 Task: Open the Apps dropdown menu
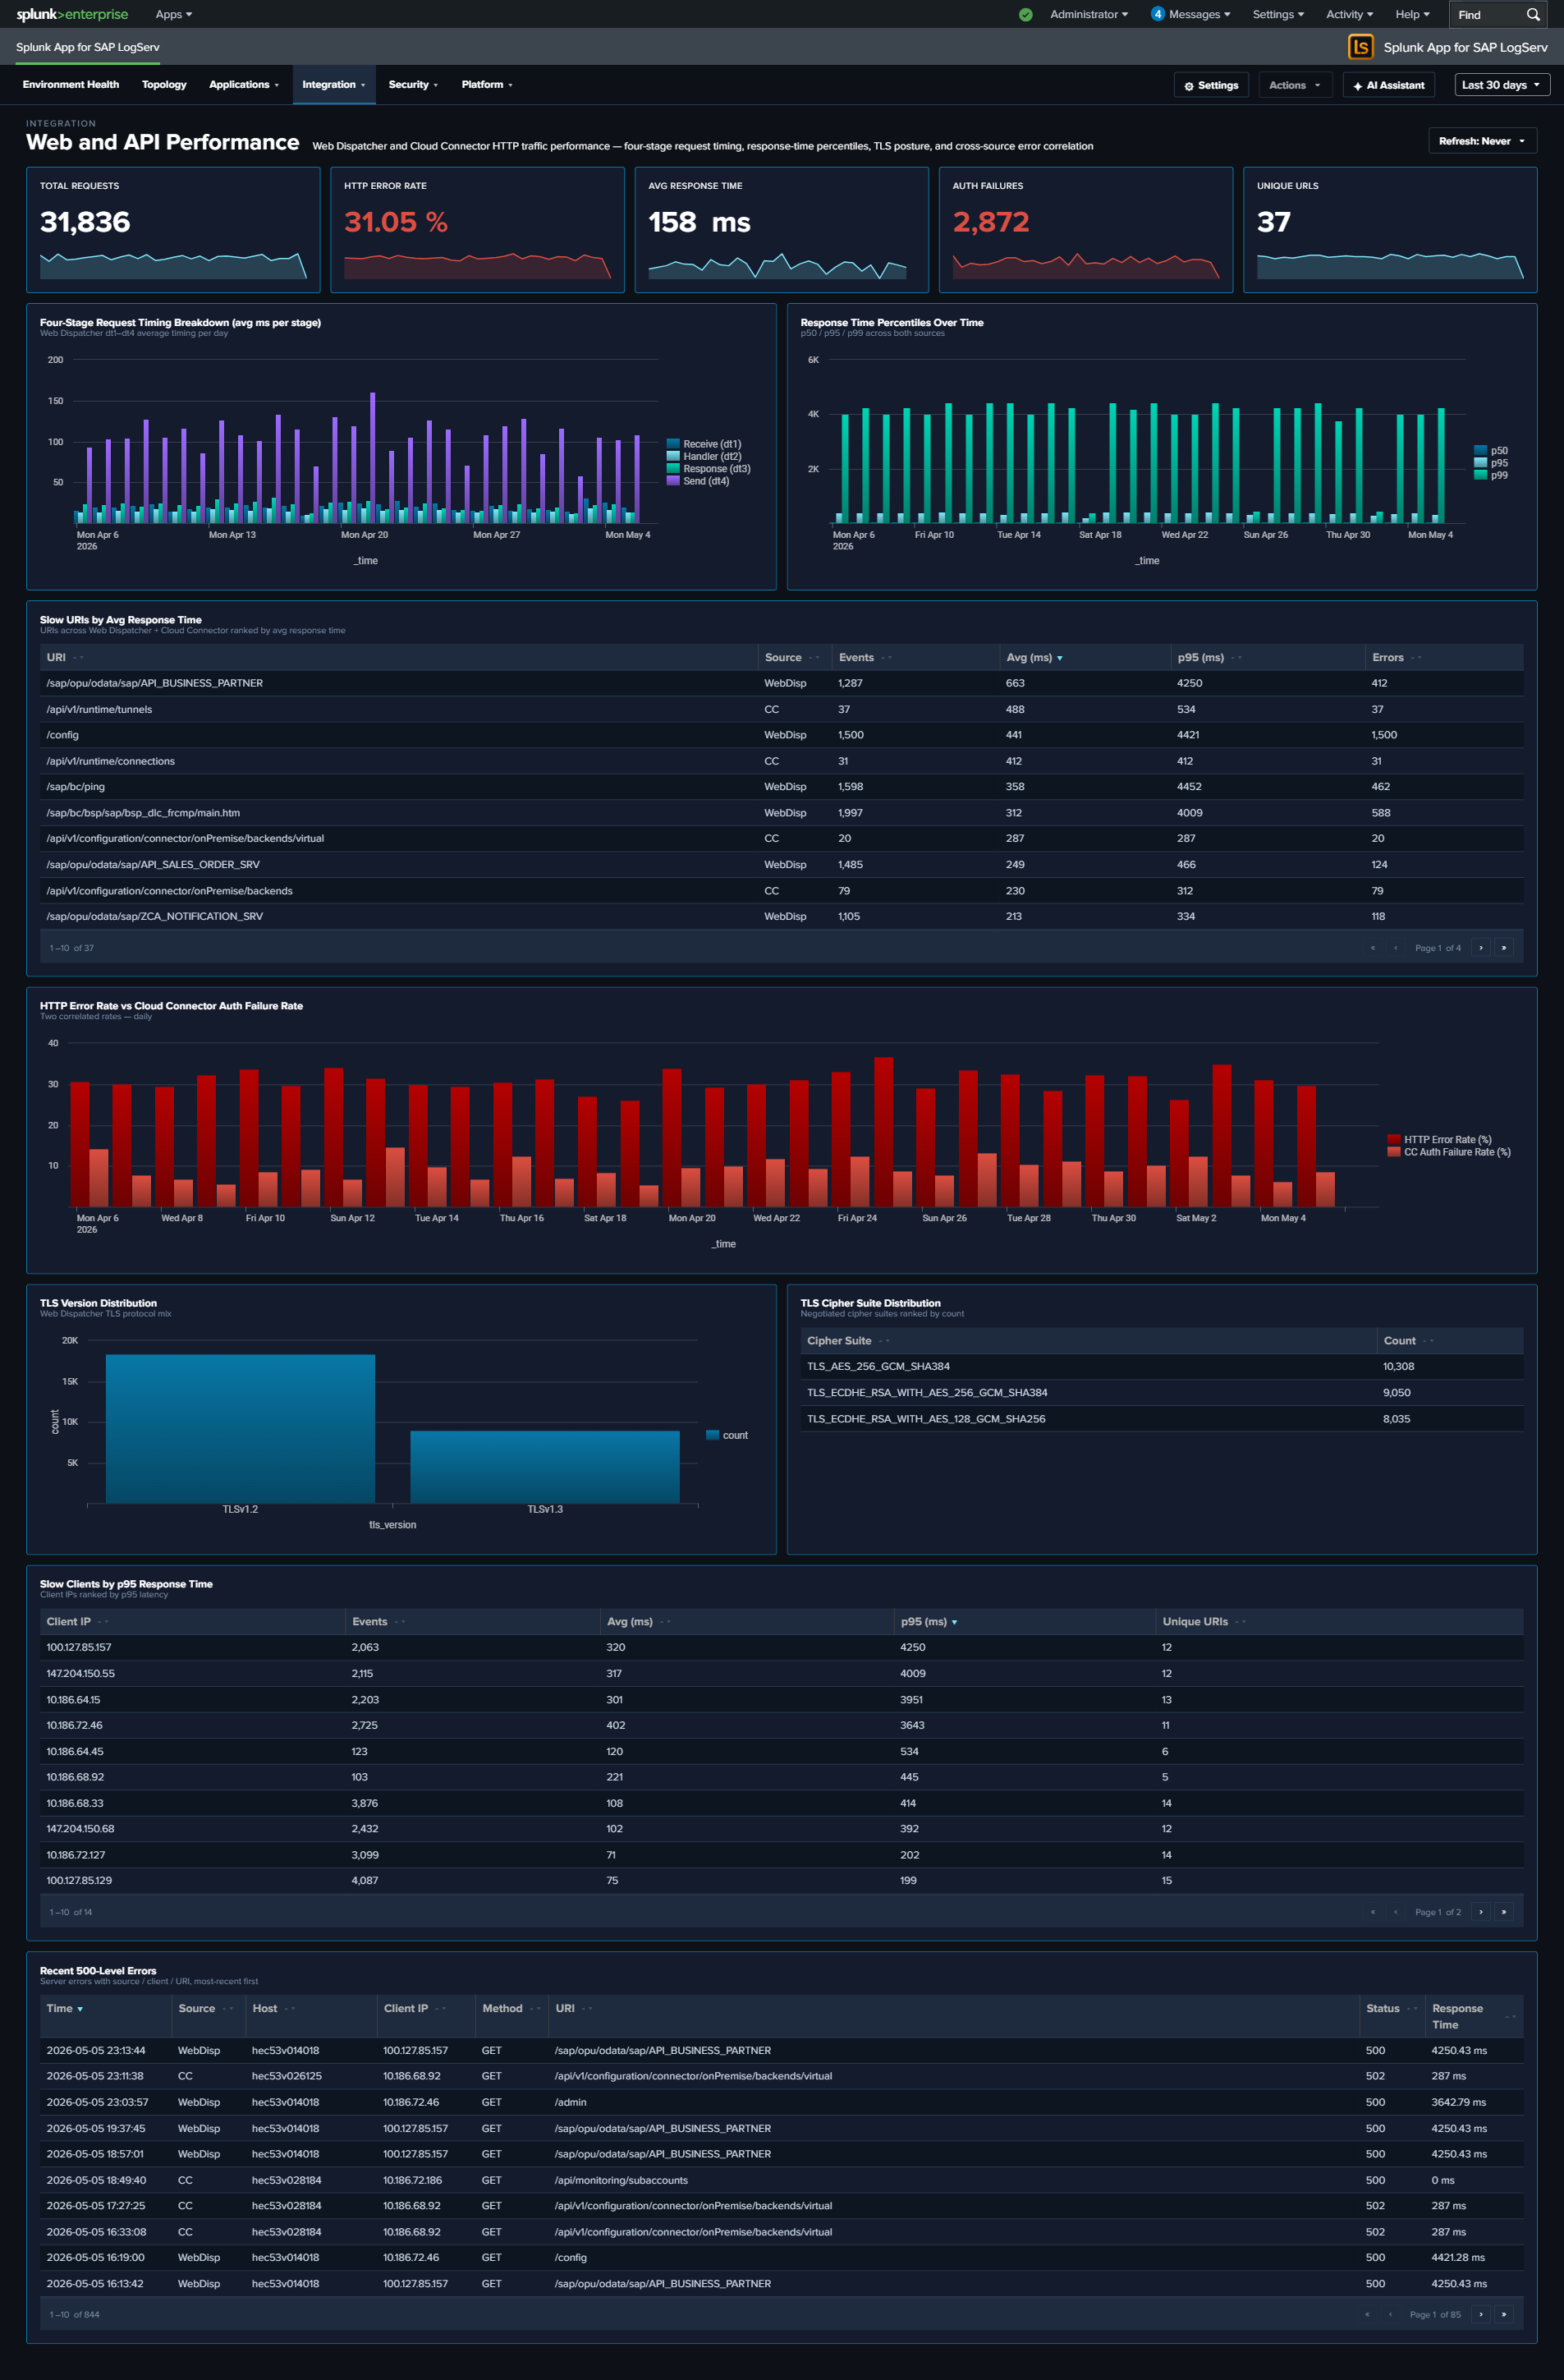coord(174,14)
